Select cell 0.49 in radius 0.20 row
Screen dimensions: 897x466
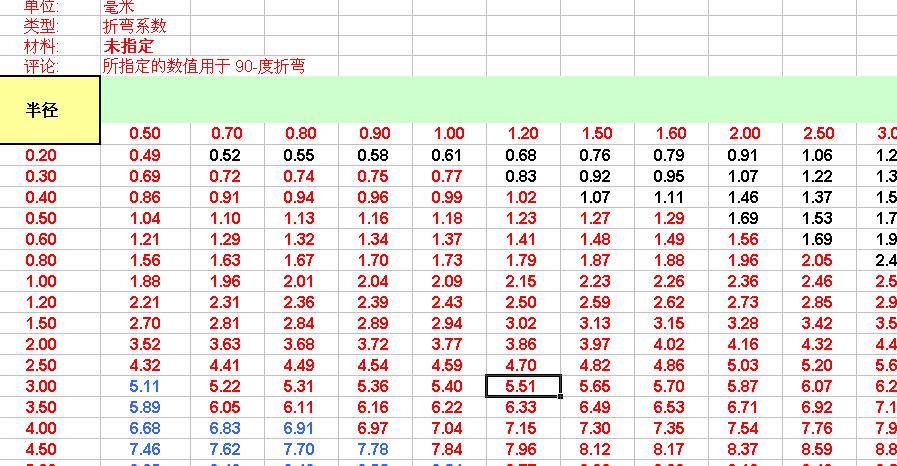[x=145, y=155]
